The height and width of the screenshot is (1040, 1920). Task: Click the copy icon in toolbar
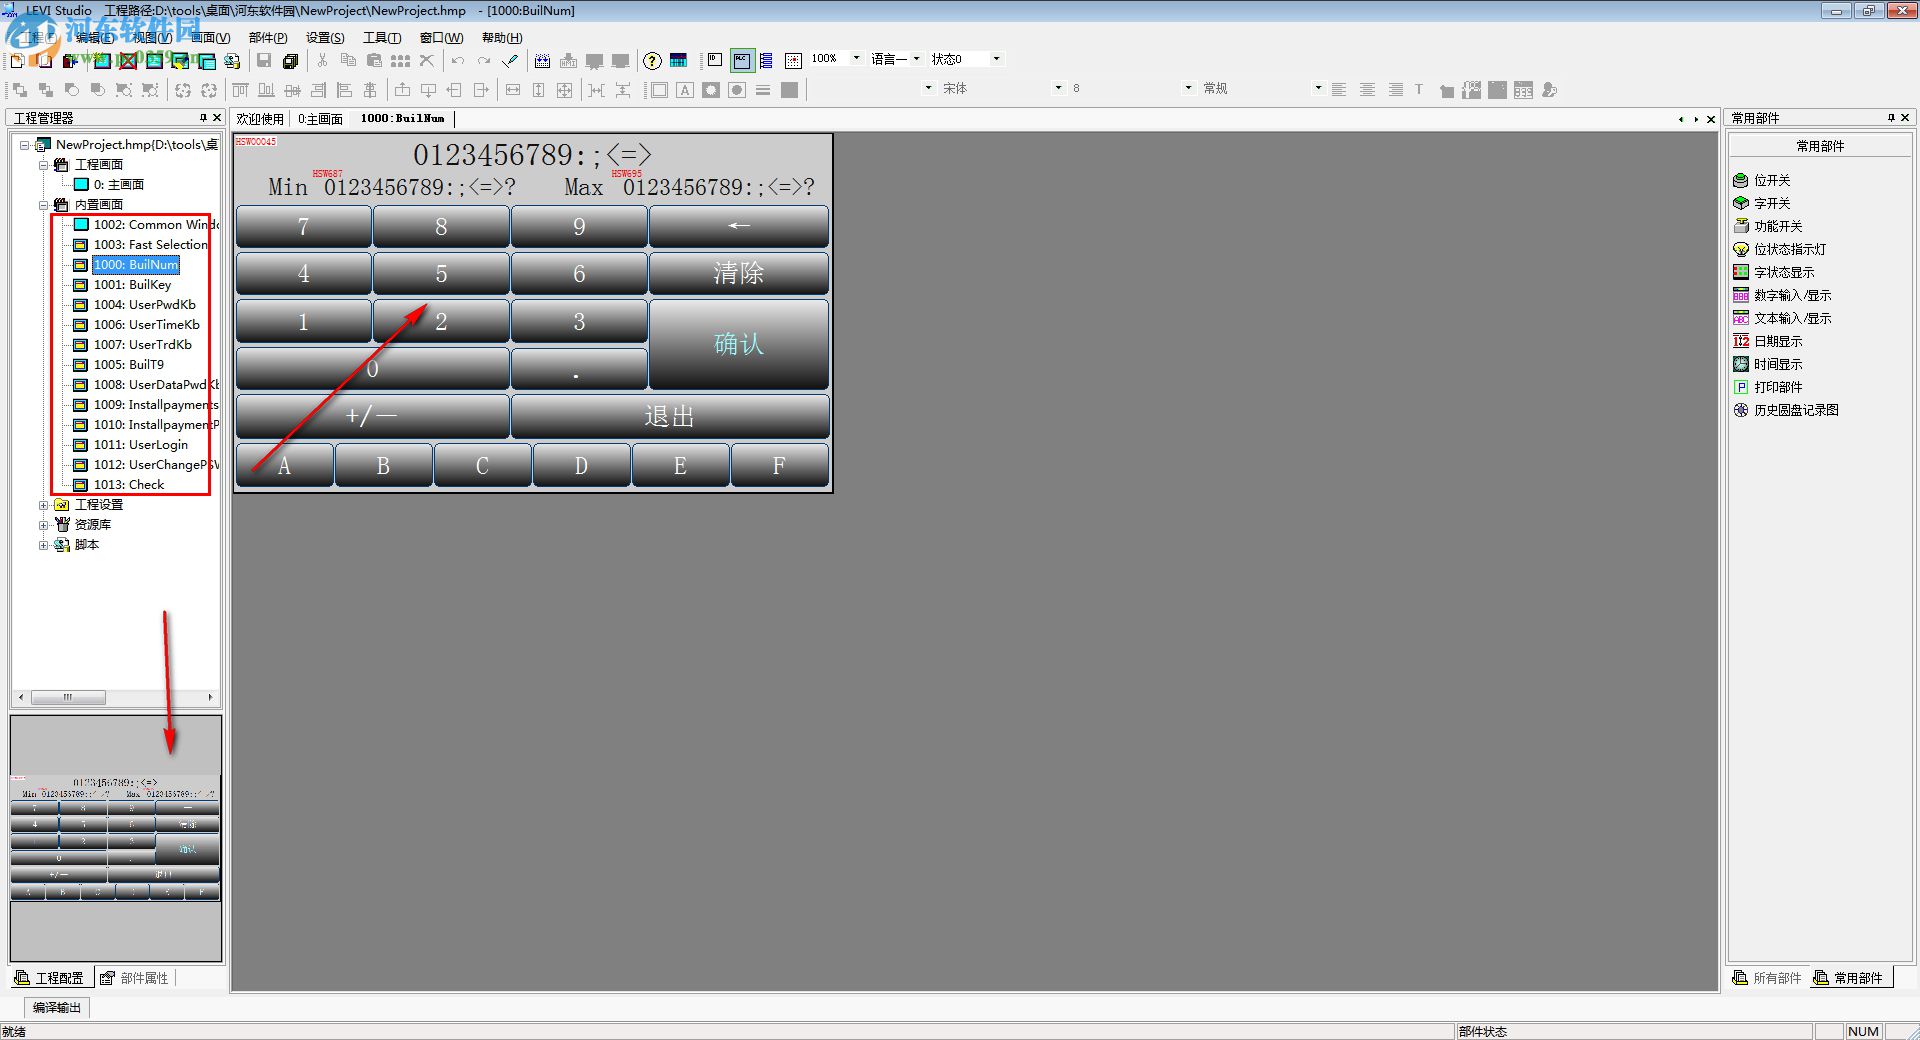(348, 61)
